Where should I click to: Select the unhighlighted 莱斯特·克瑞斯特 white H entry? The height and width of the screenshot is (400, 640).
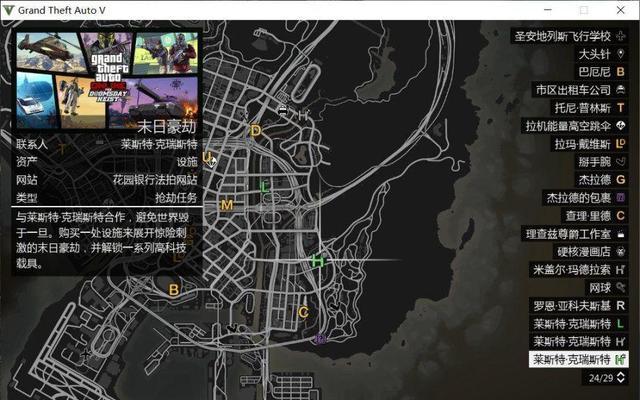click(x=578, y=342)
